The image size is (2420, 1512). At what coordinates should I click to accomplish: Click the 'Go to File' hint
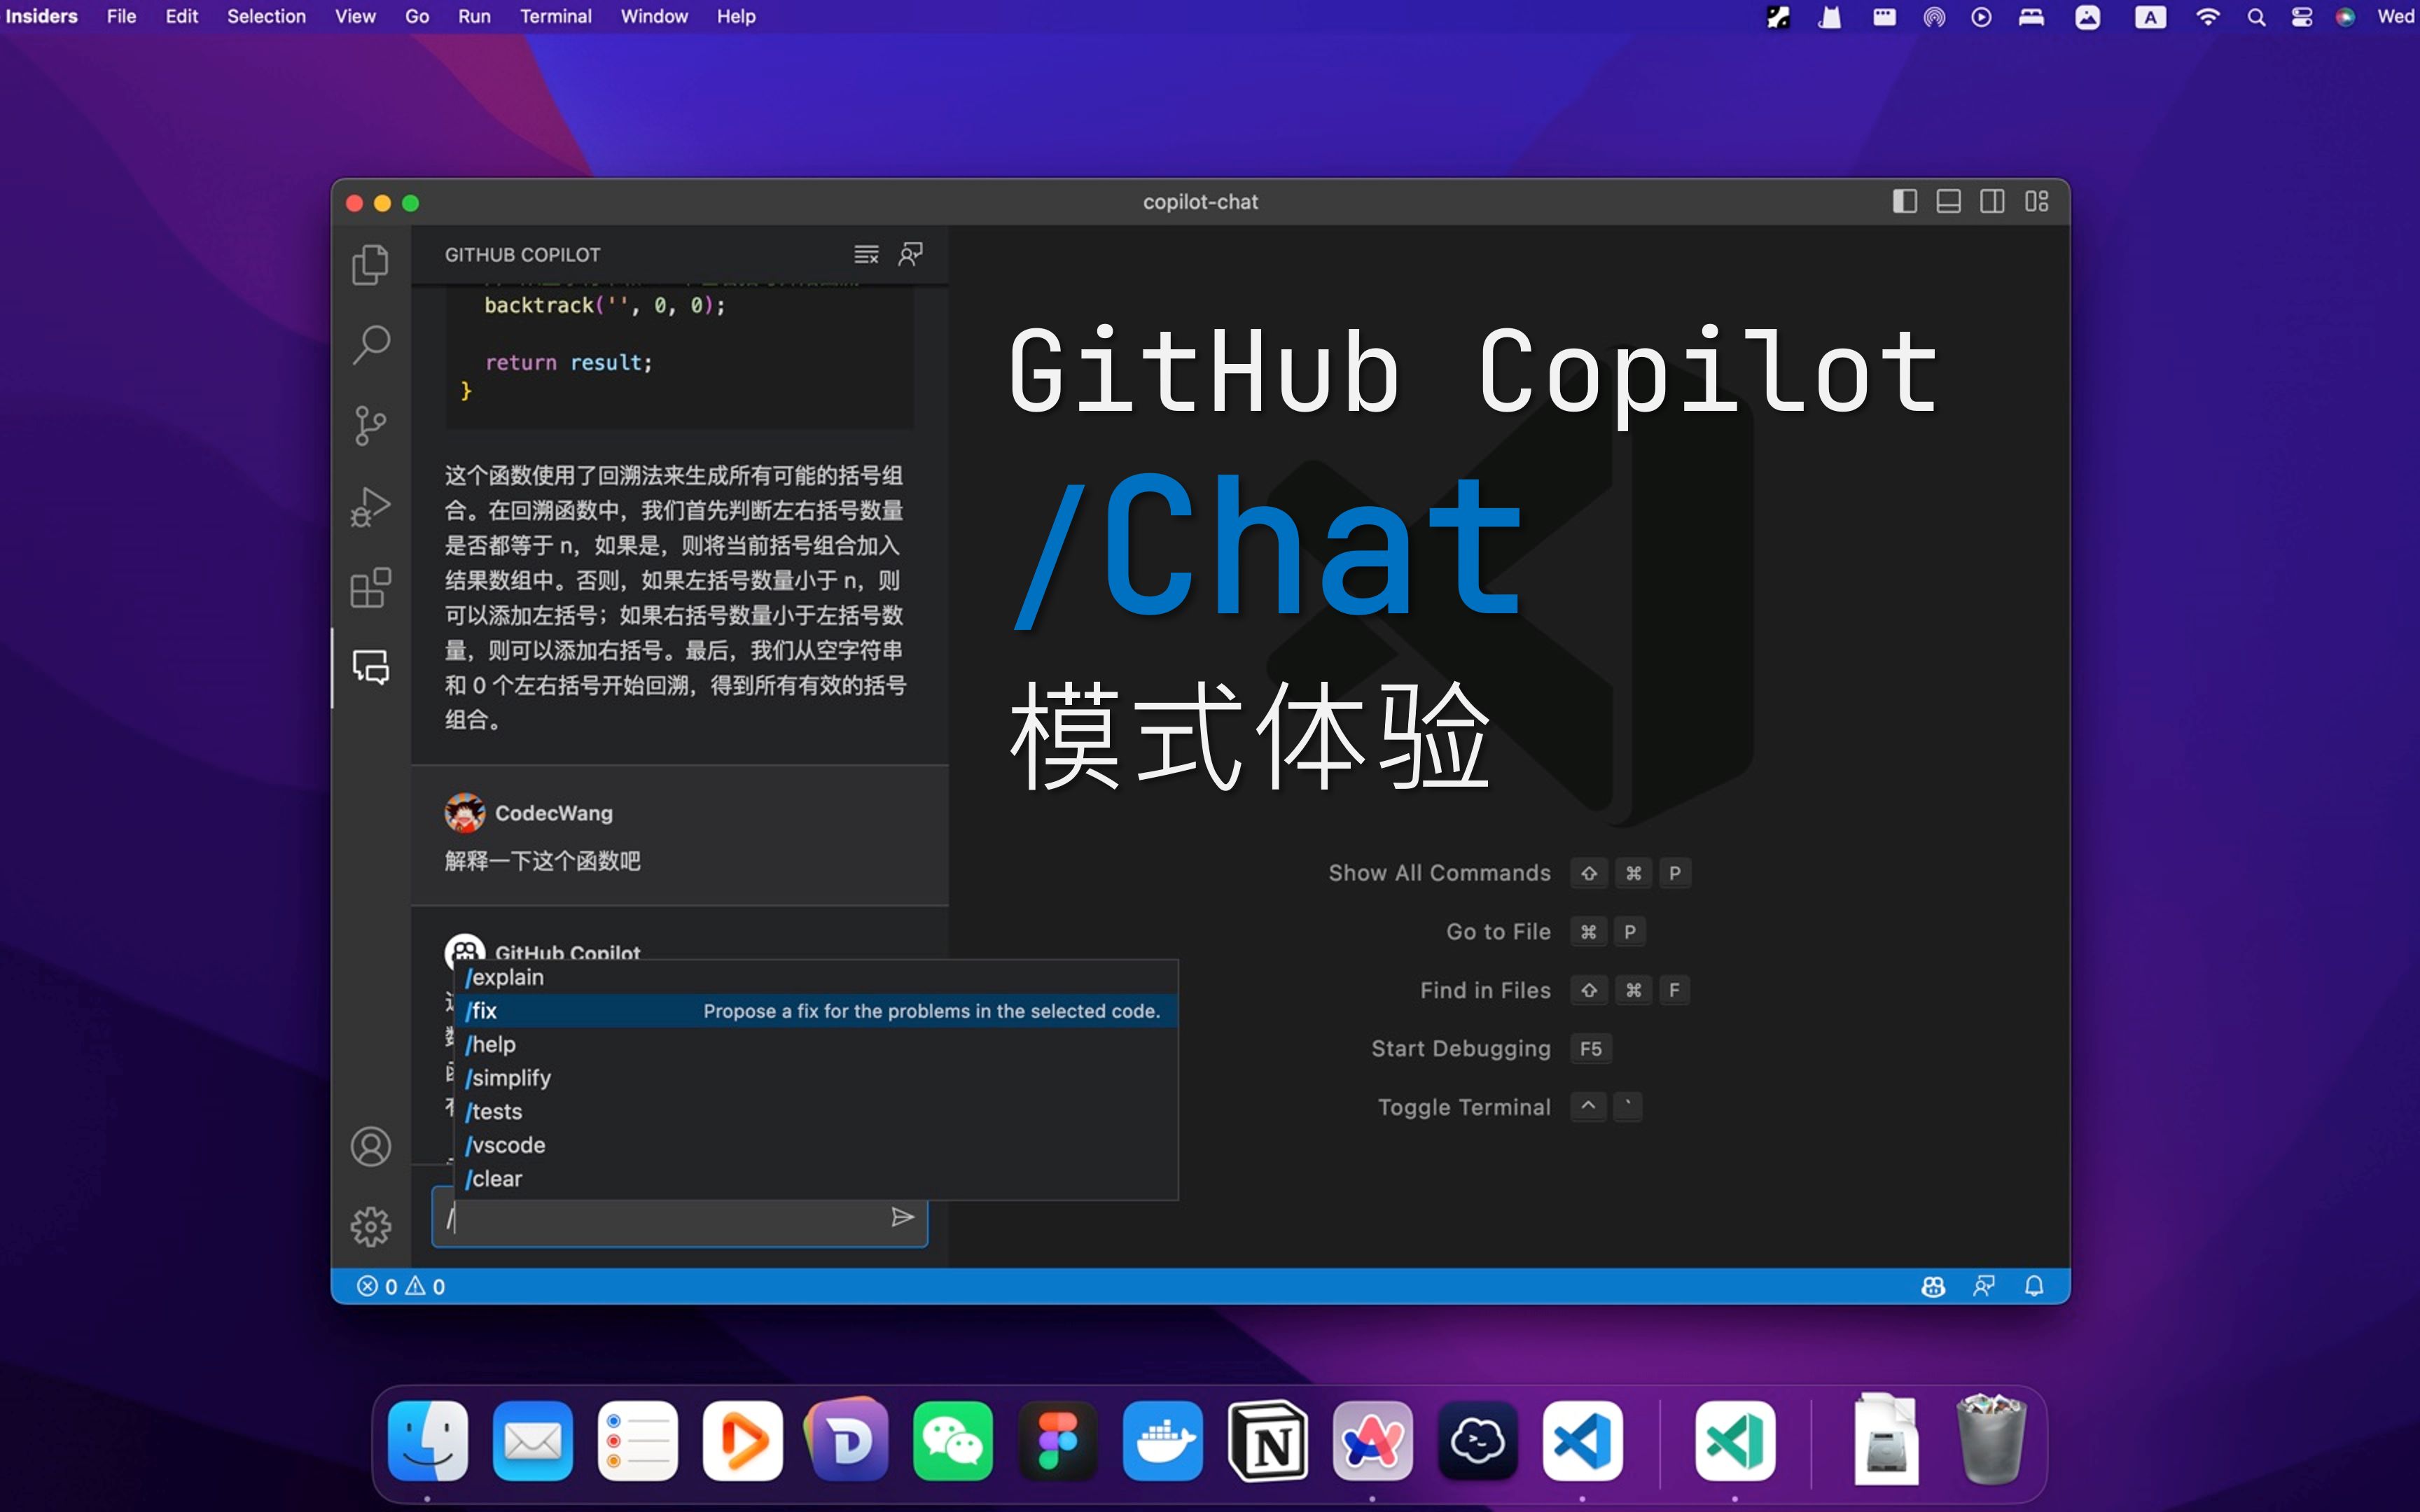tap(1498, 932)
